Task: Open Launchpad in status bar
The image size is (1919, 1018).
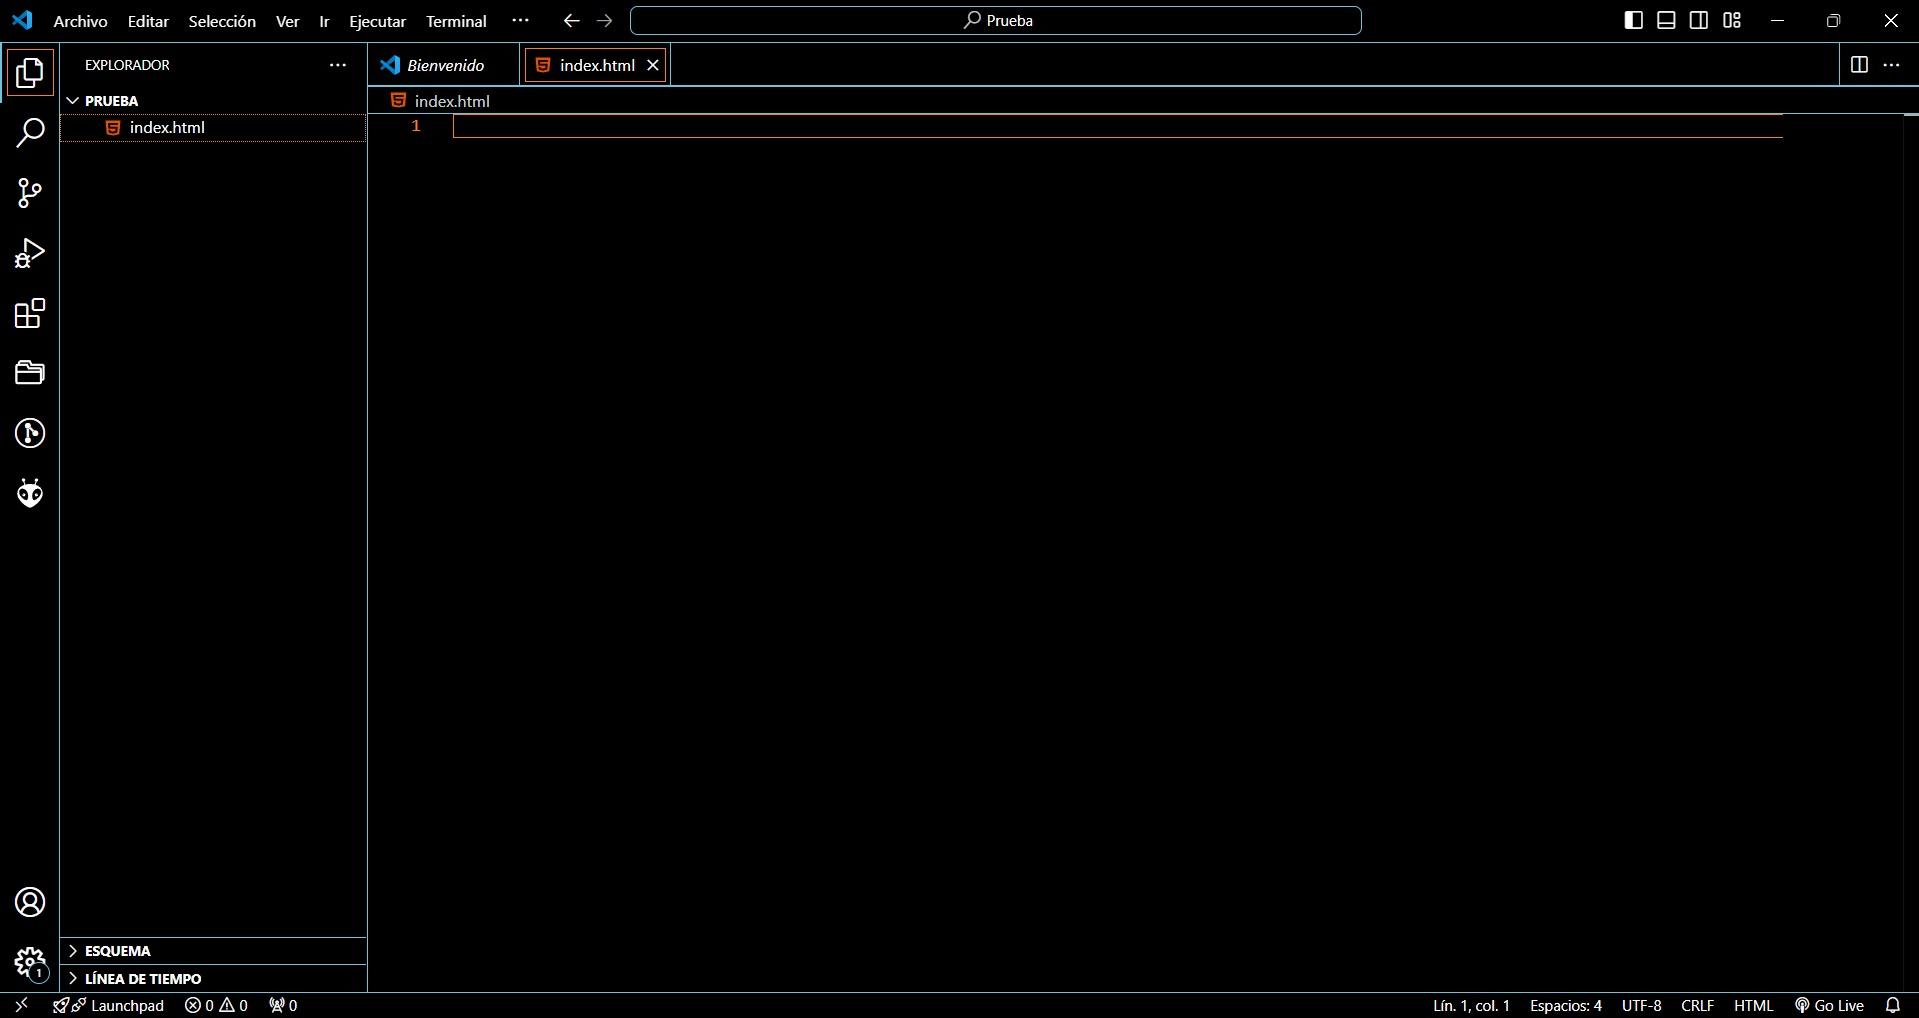Action: [x=109, y=1005]
